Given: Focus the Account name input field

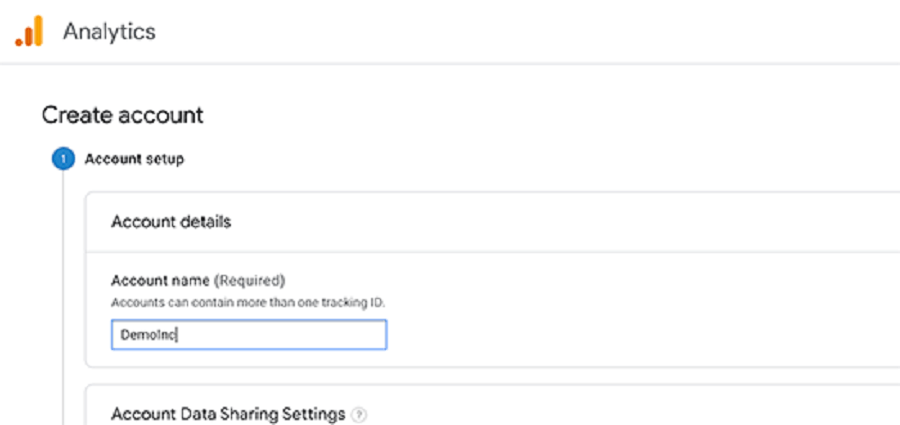Looking at the screenshot, I should point(249,335).
